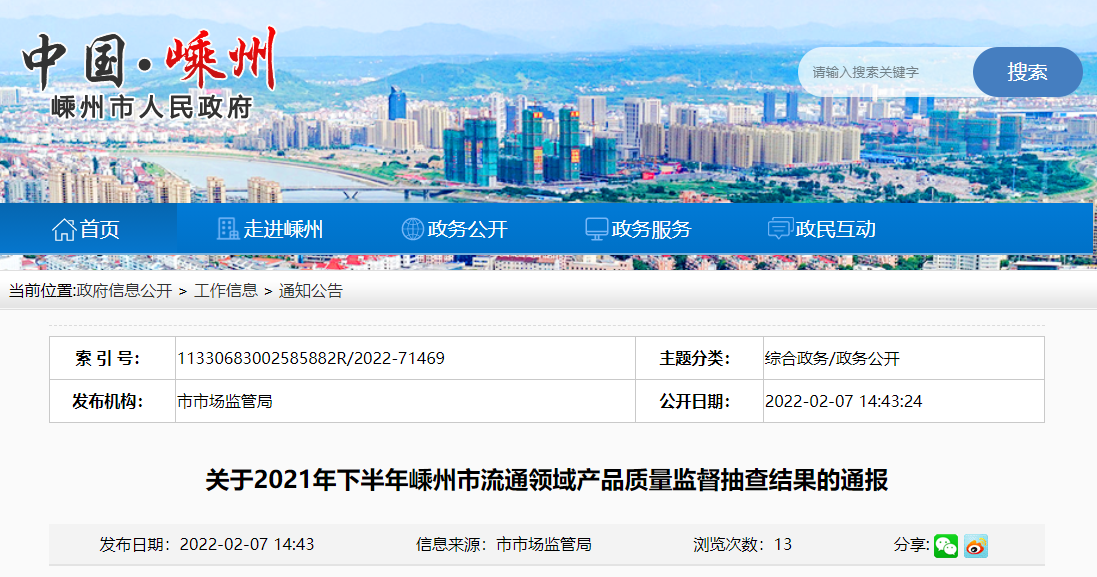Click the monitor icon beside 政务服务
Viewport: 1097px width, 577px height.
(596, 229)
